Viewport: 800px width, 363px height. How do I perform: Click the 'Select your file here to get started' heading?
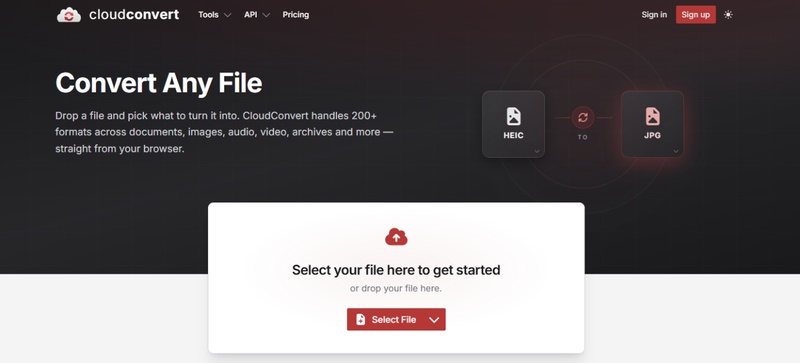396,270
